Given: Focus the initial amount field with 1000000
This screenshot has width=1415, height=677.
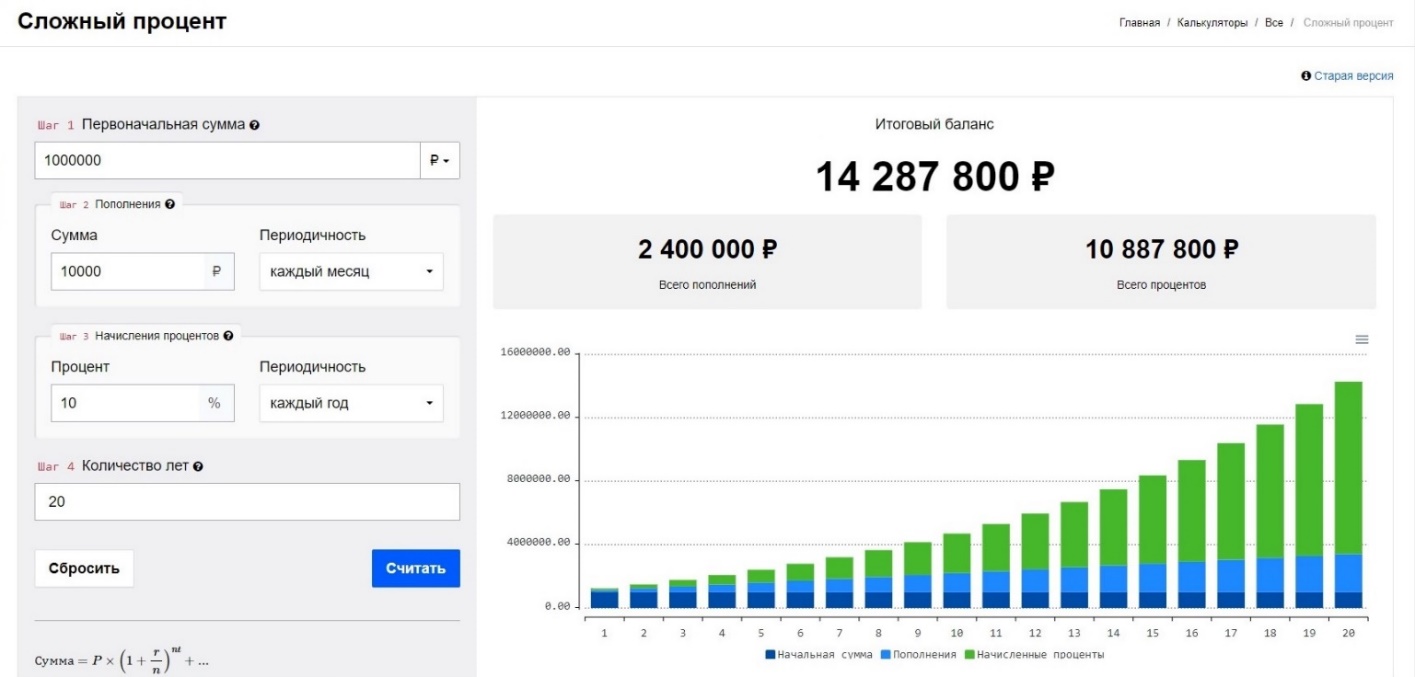Looking at the screenshot, I should click(226, 160).
